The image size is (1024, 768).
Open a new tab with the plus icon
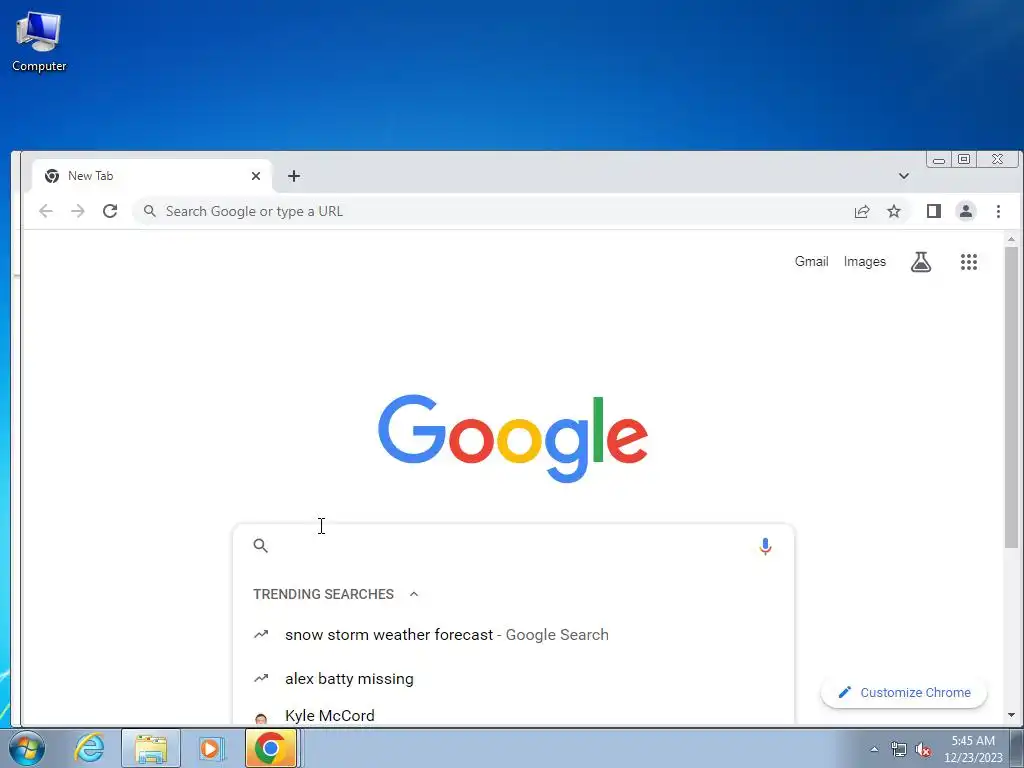pos(294,176)
